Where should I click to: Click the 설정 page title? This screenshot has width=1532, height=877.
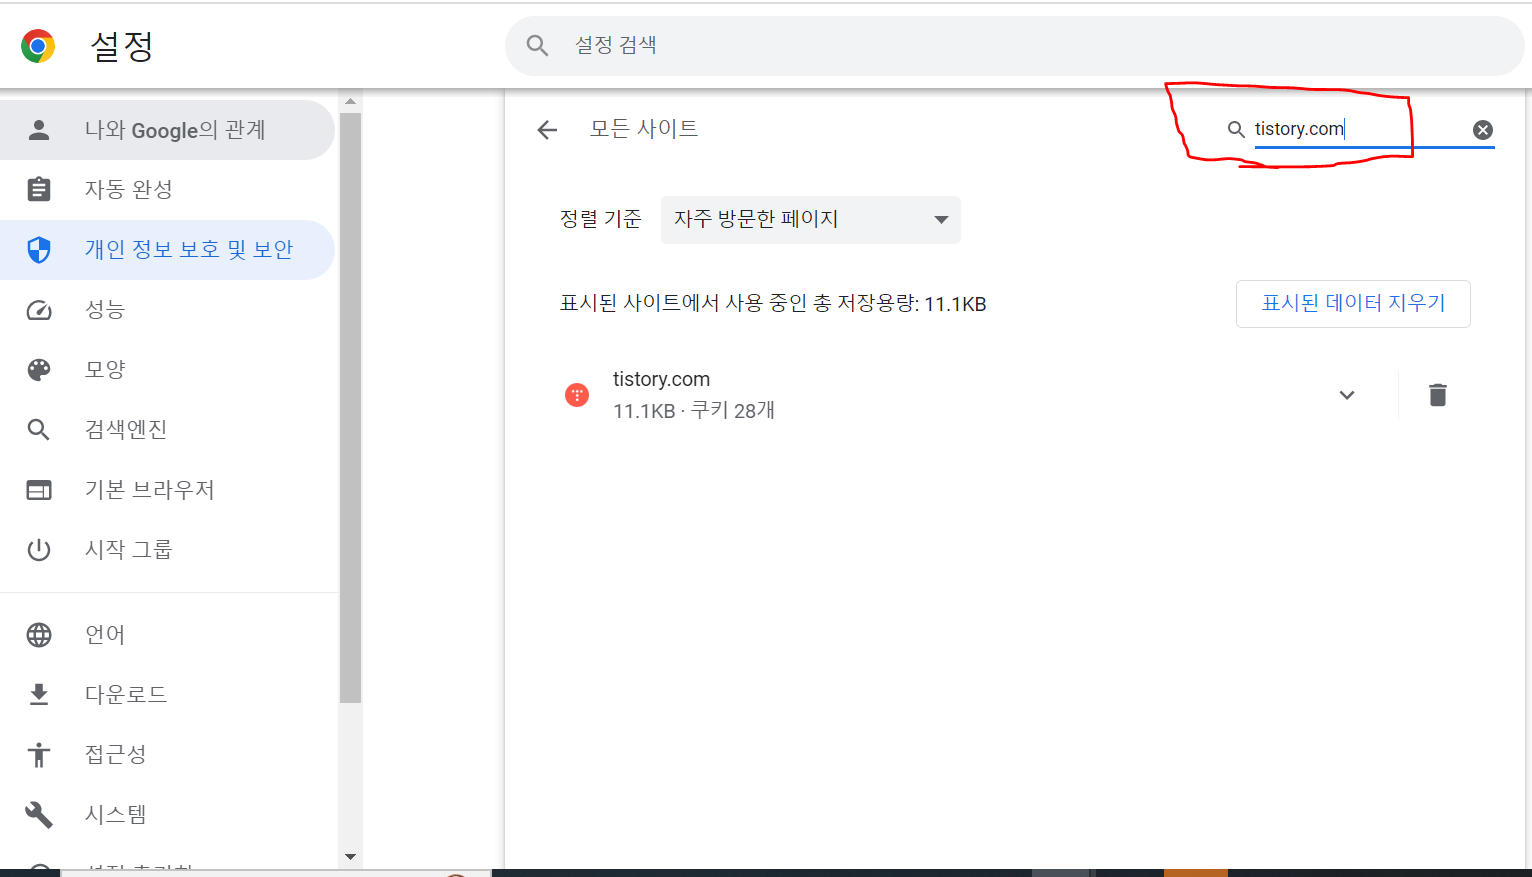(x=122, y=46)
